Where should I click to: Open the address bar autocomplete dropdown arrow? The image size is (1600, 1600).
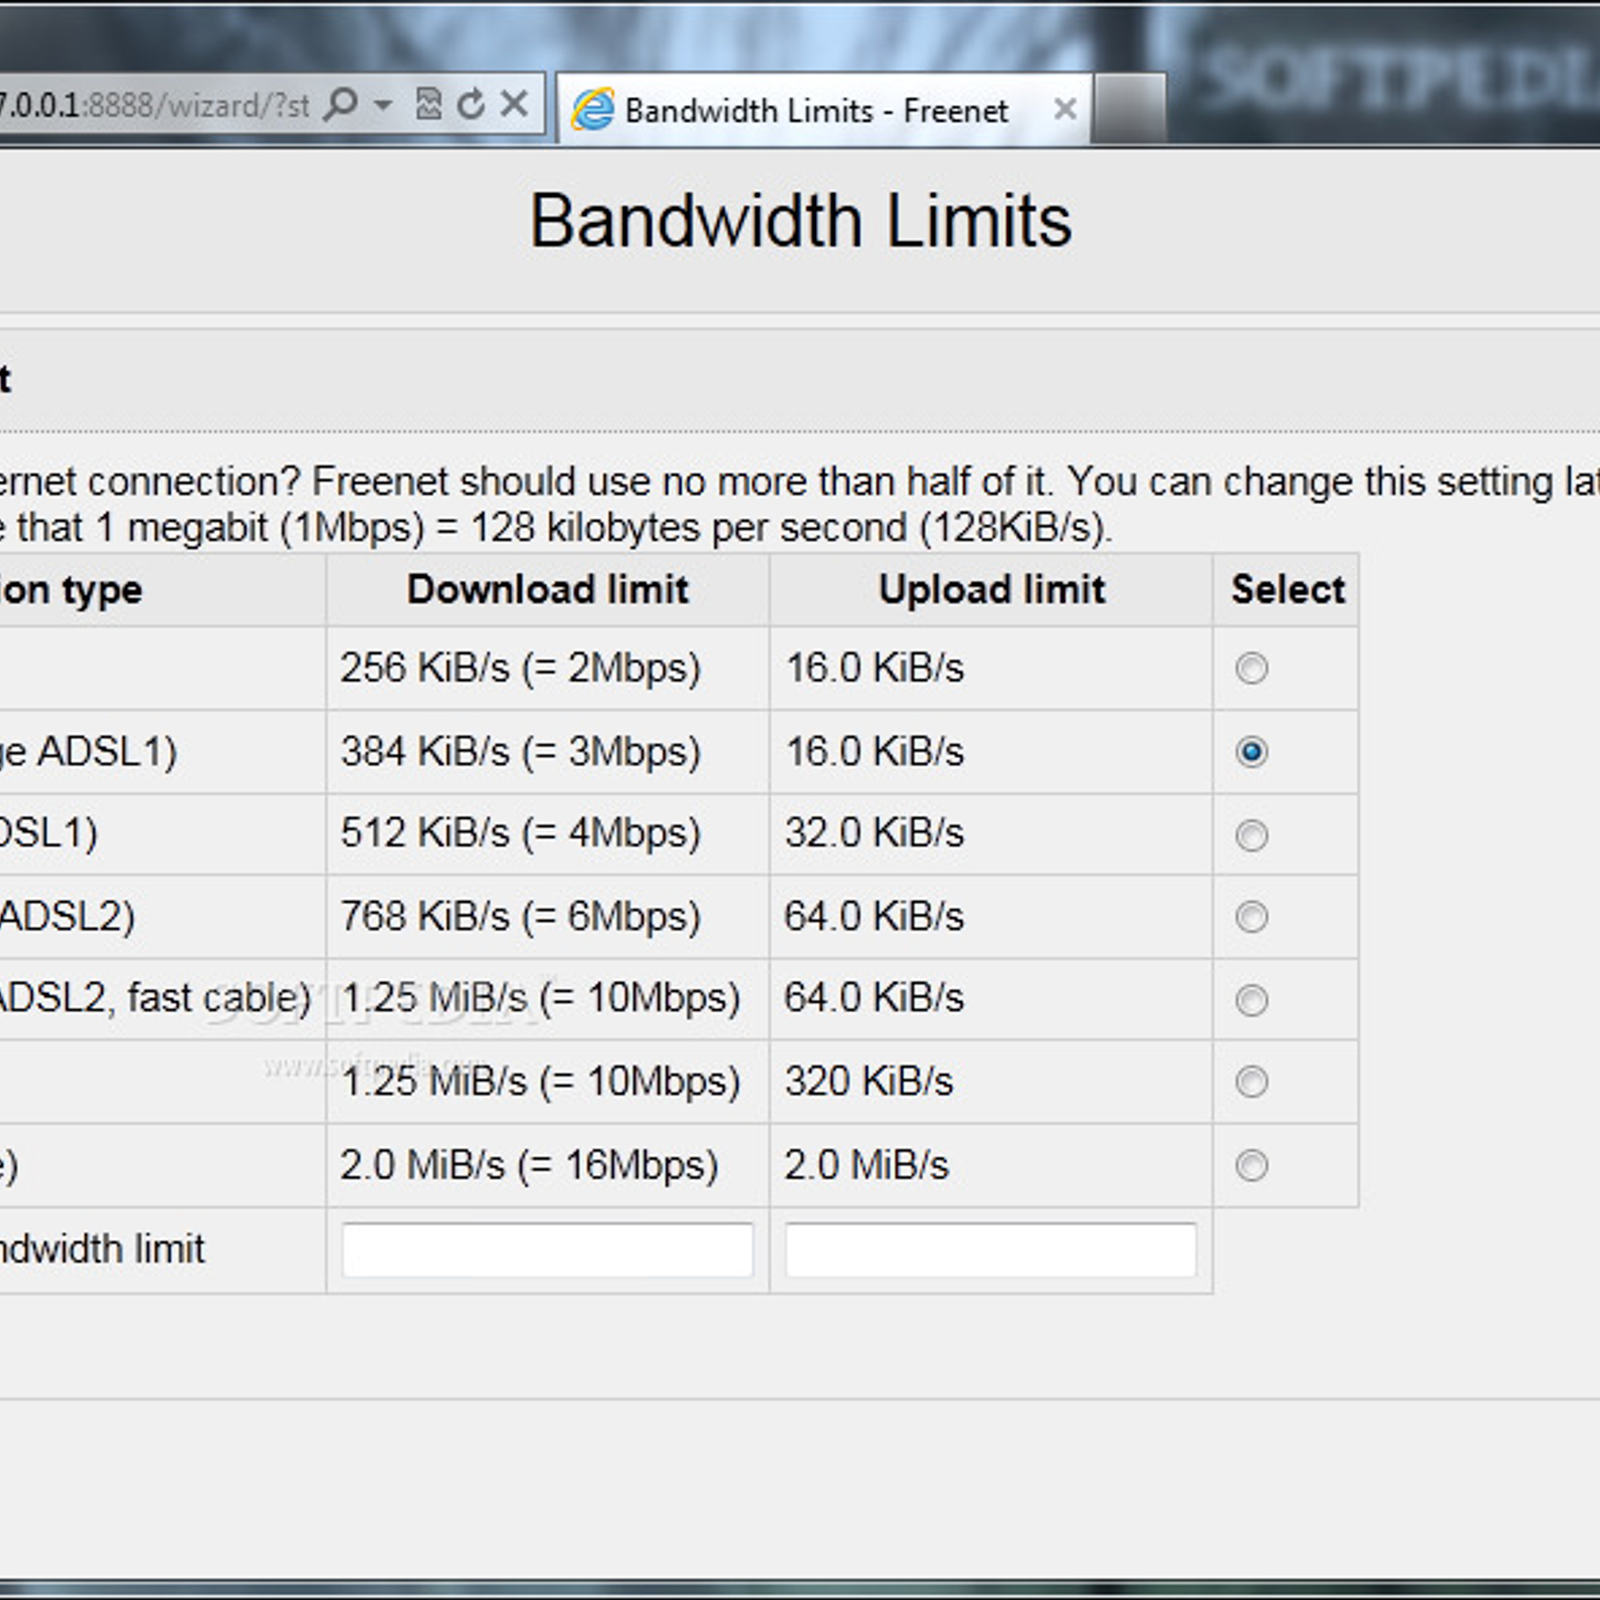pyautogui.click(x=383, y=103)
